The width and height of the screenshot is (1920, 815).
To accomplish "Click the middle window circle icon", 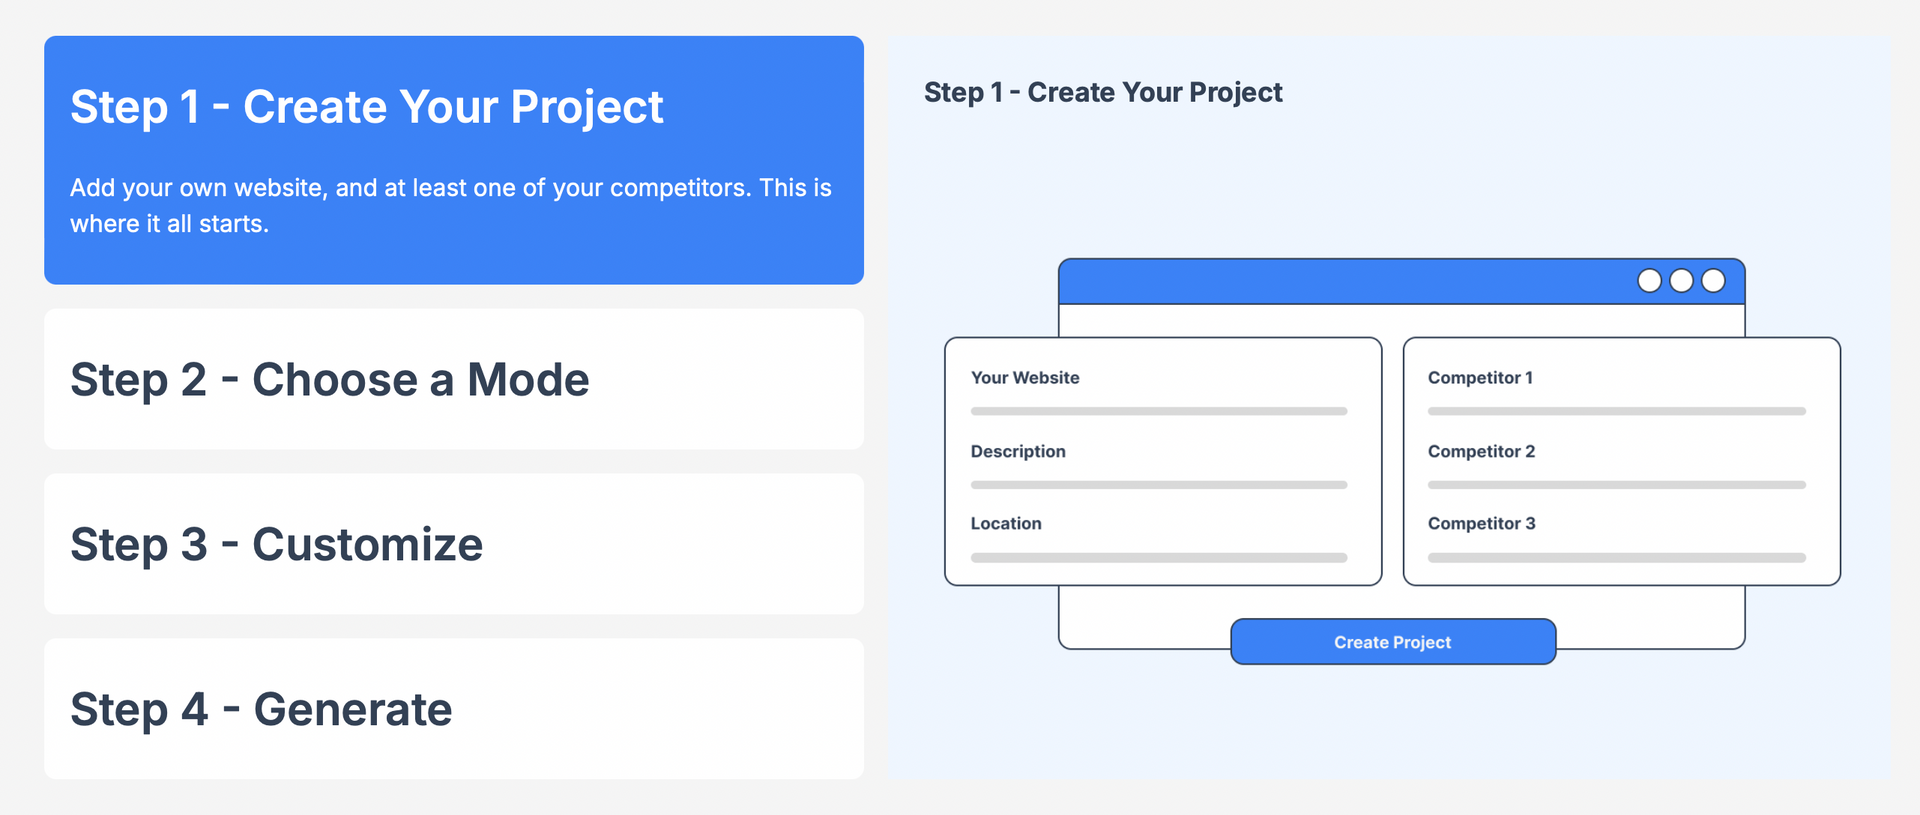I will pyautogui.click(x=1682, y=281).
